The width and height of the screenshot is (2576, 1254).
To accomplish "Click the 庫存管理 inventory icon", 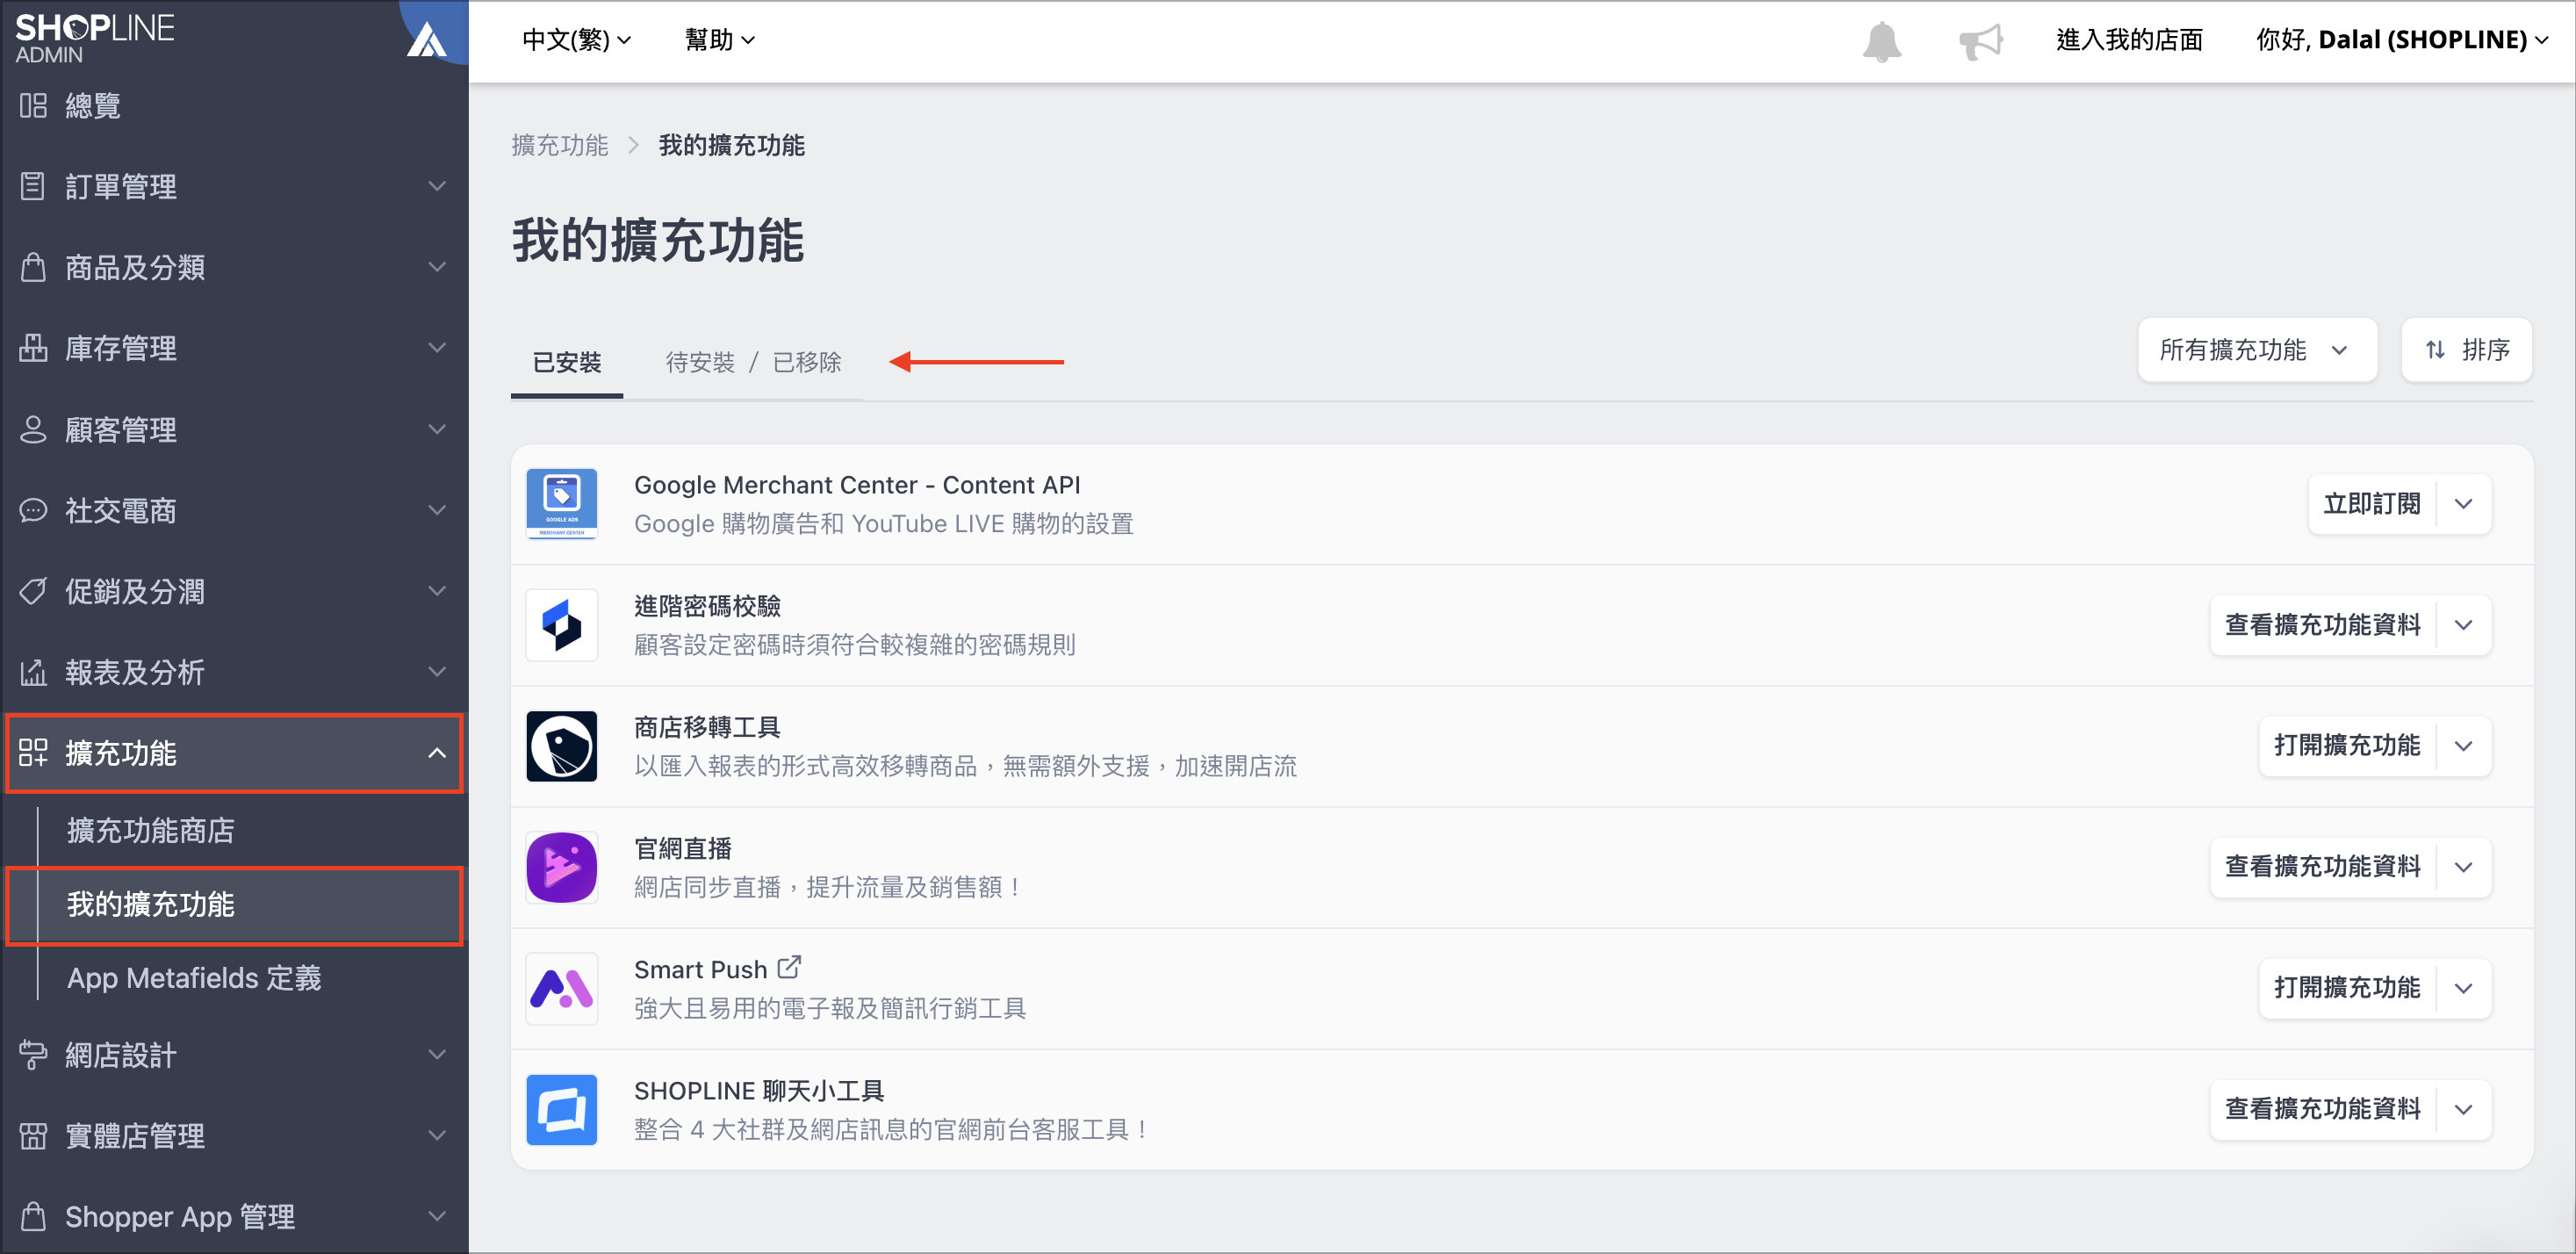I will coord(33,348).
